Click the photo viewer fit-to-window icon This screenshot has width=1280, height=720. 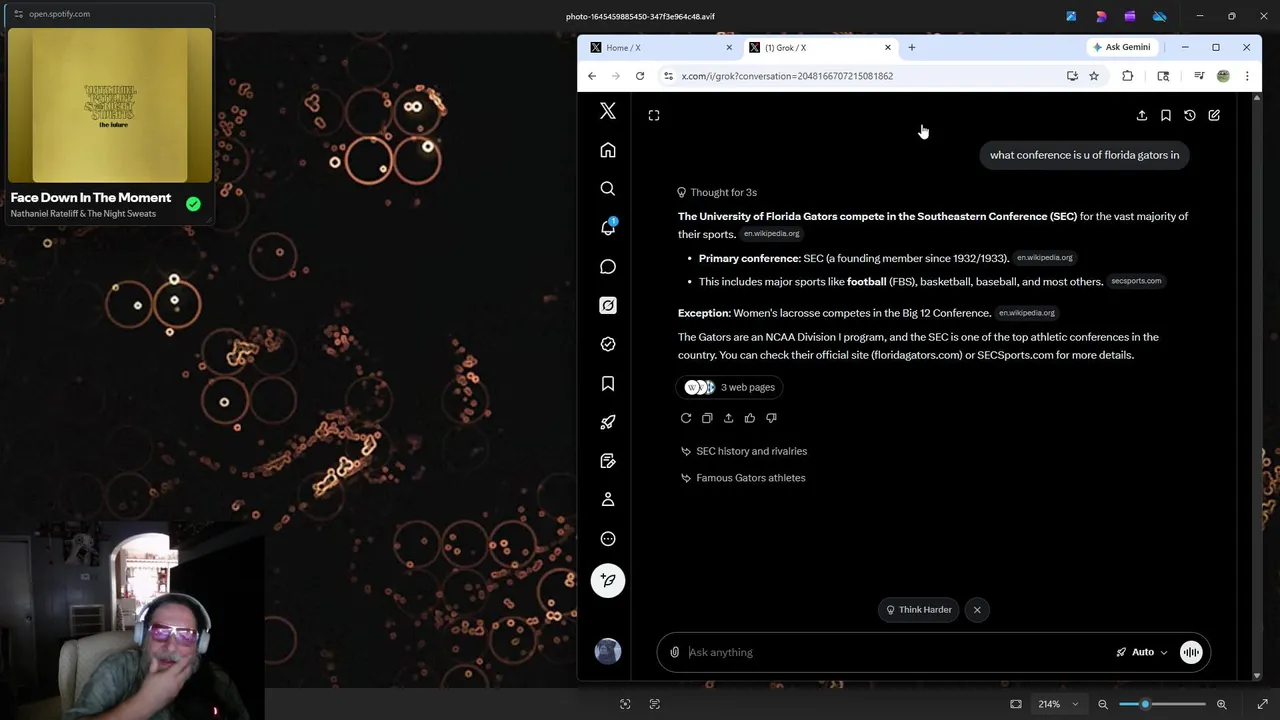pyautogui.click(x=1016, y=704)
